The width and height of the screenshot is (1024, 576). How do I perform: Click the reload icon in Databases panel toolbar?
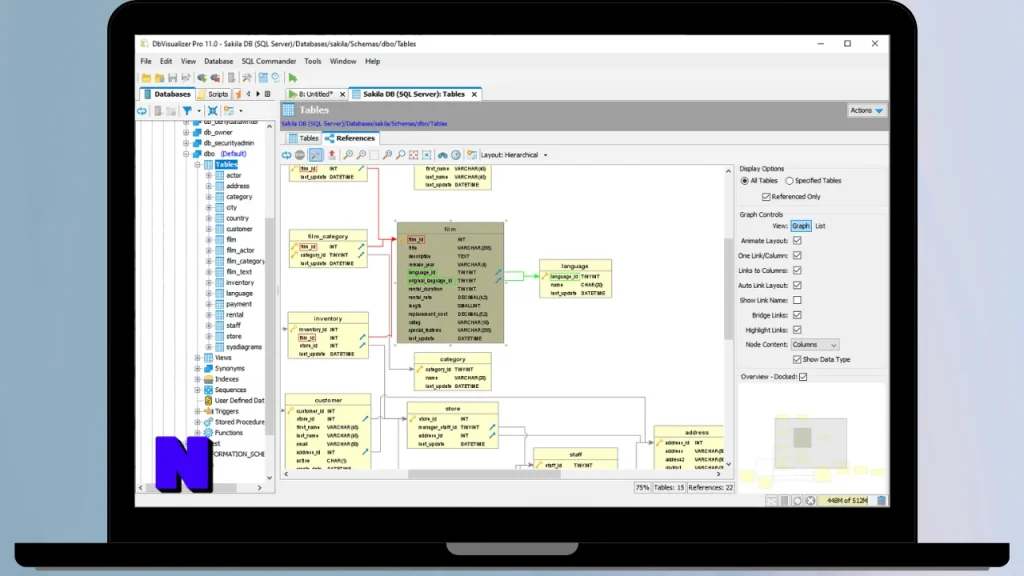coord(142,111)
